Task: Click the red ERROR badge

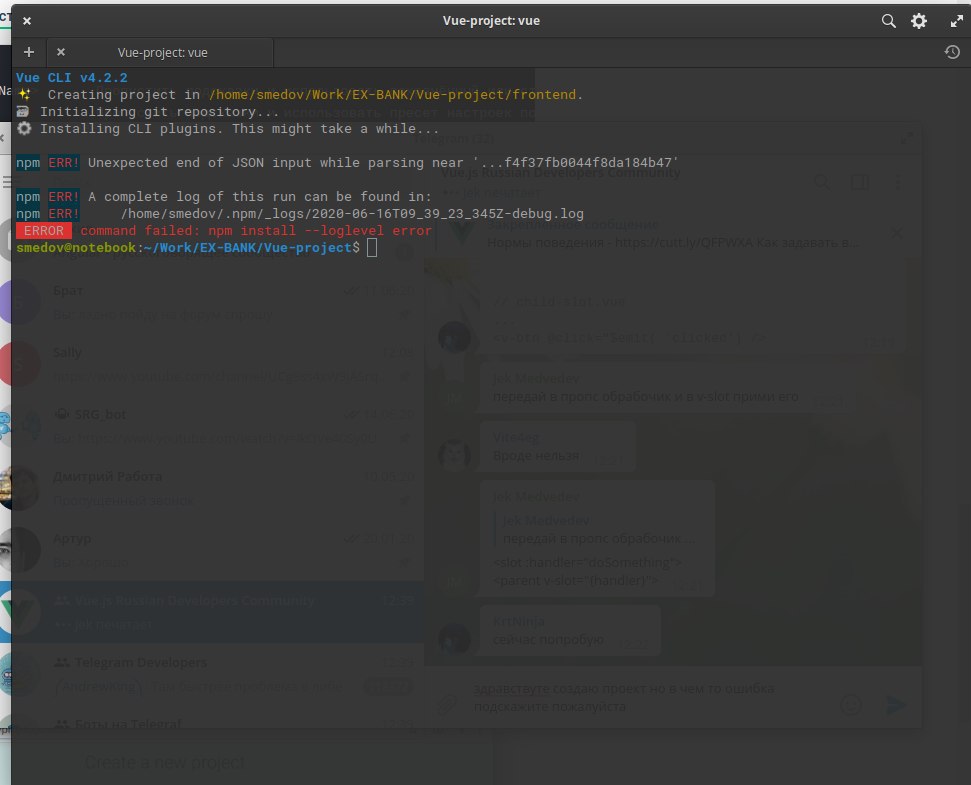Action: point(43,231)
